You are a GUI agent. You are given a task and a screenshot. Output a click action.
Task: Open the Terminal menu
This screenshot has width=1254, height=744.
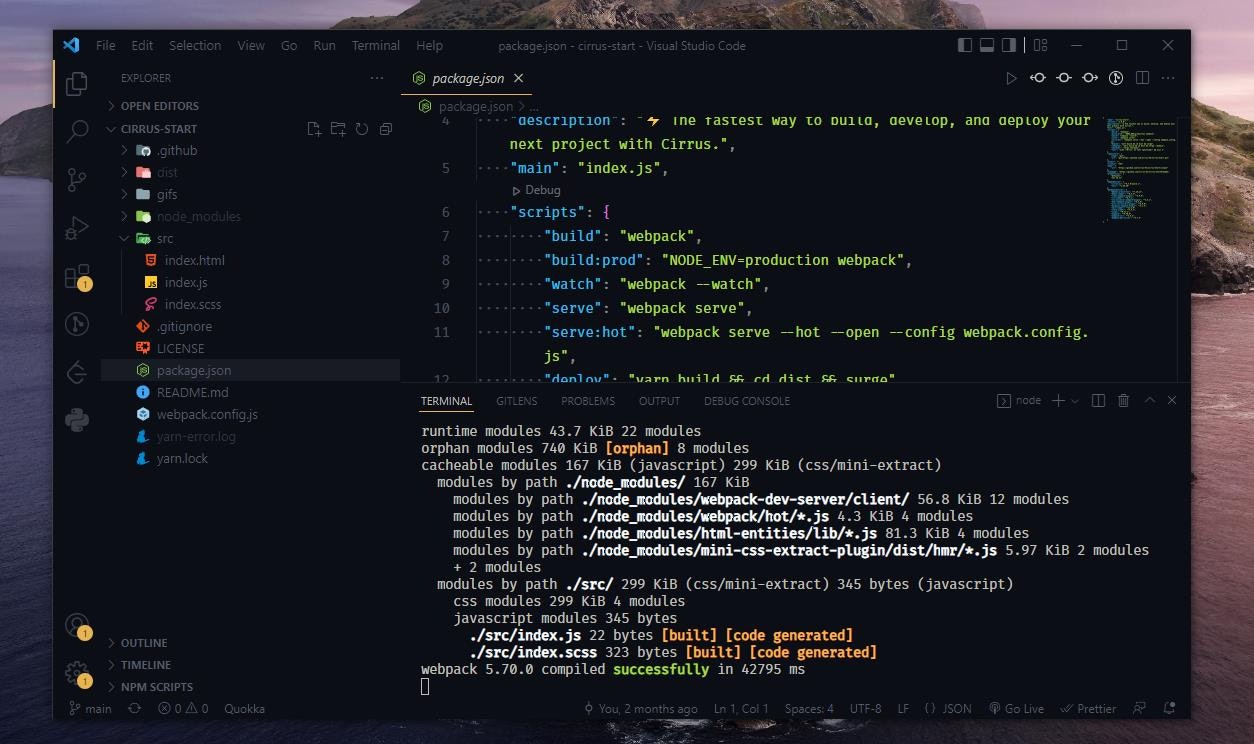pyautogui.click(x=376, y=45)
